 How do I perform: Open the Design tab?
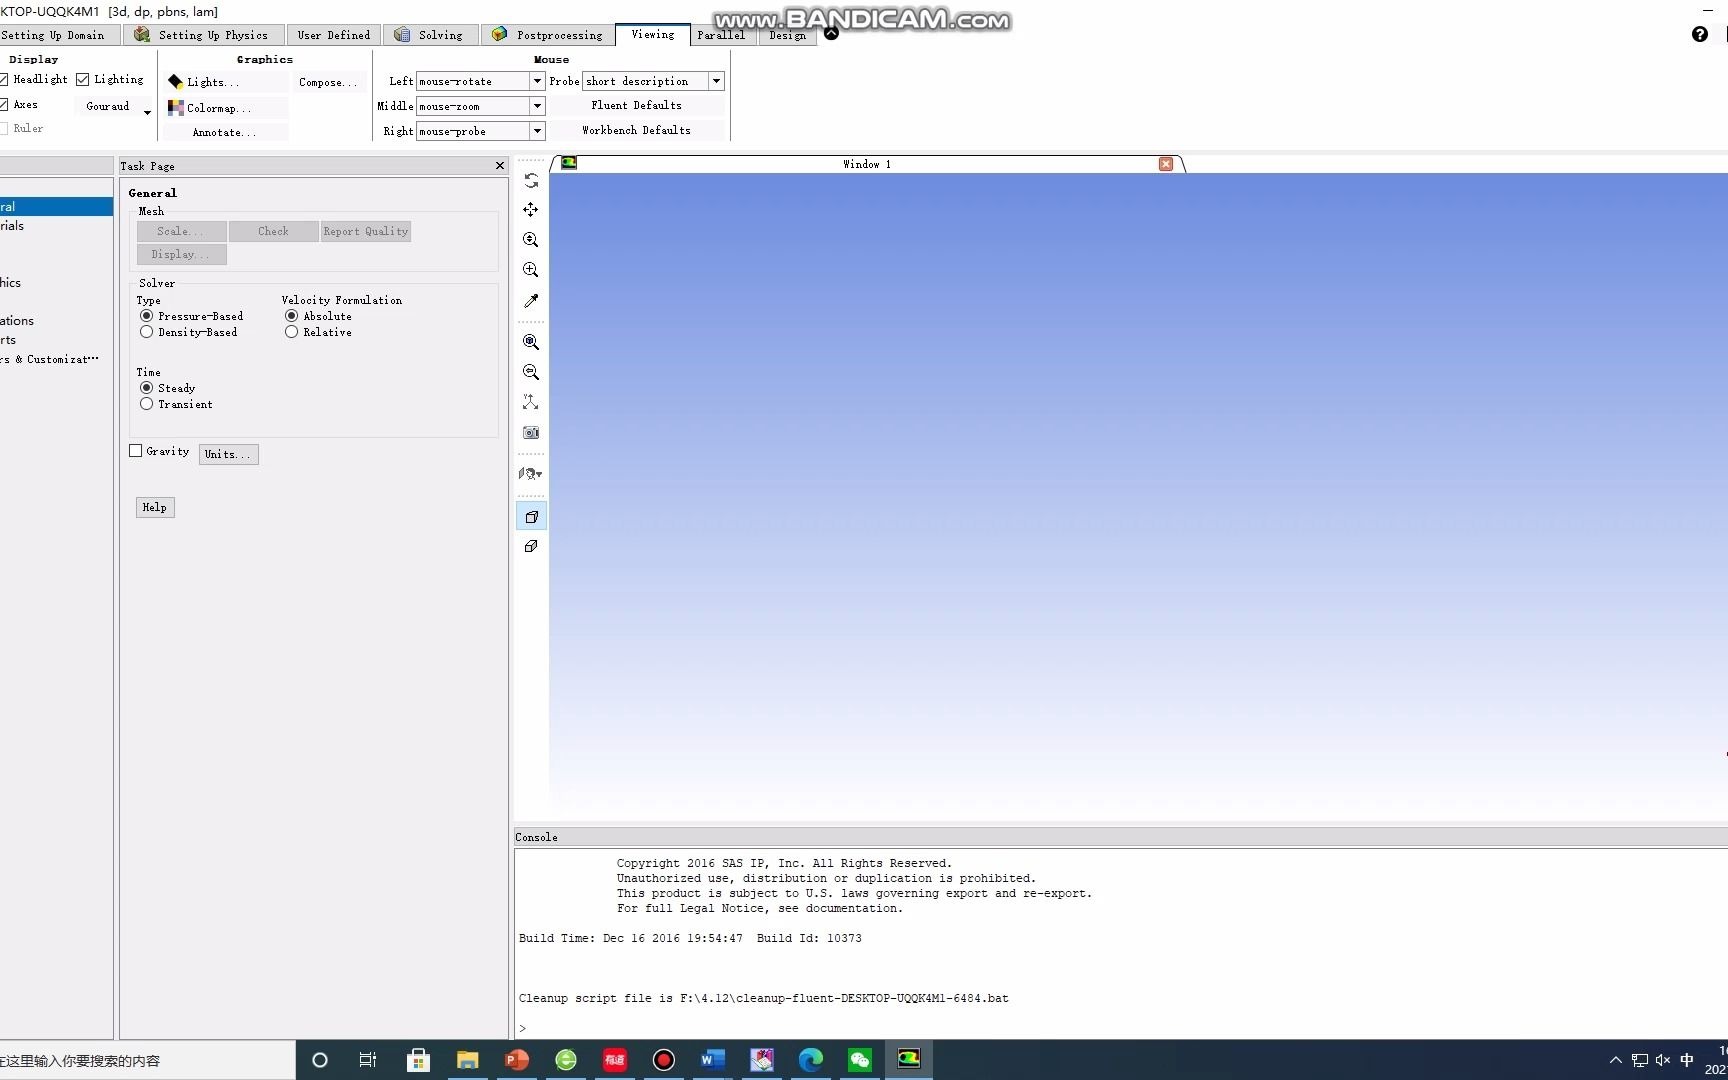tap(788, 35)
